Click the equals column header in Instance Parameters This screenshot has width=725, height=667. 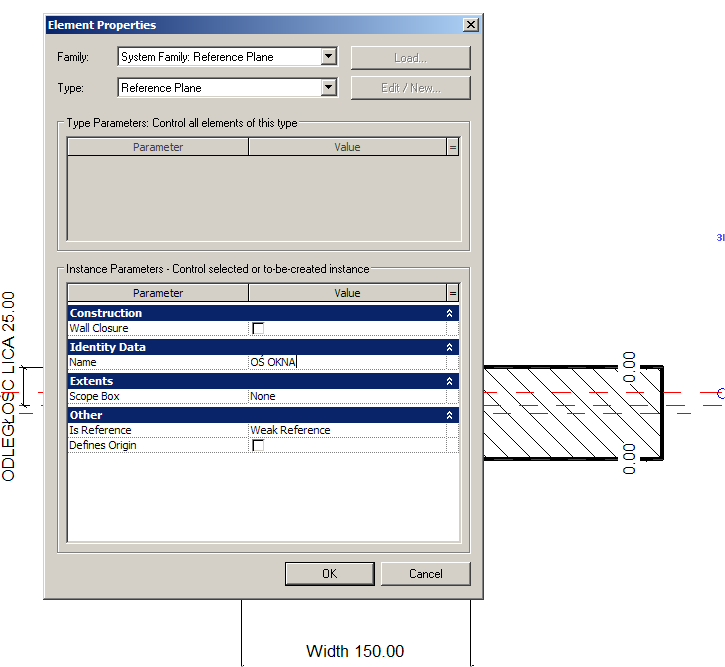[x=453, y=293]
